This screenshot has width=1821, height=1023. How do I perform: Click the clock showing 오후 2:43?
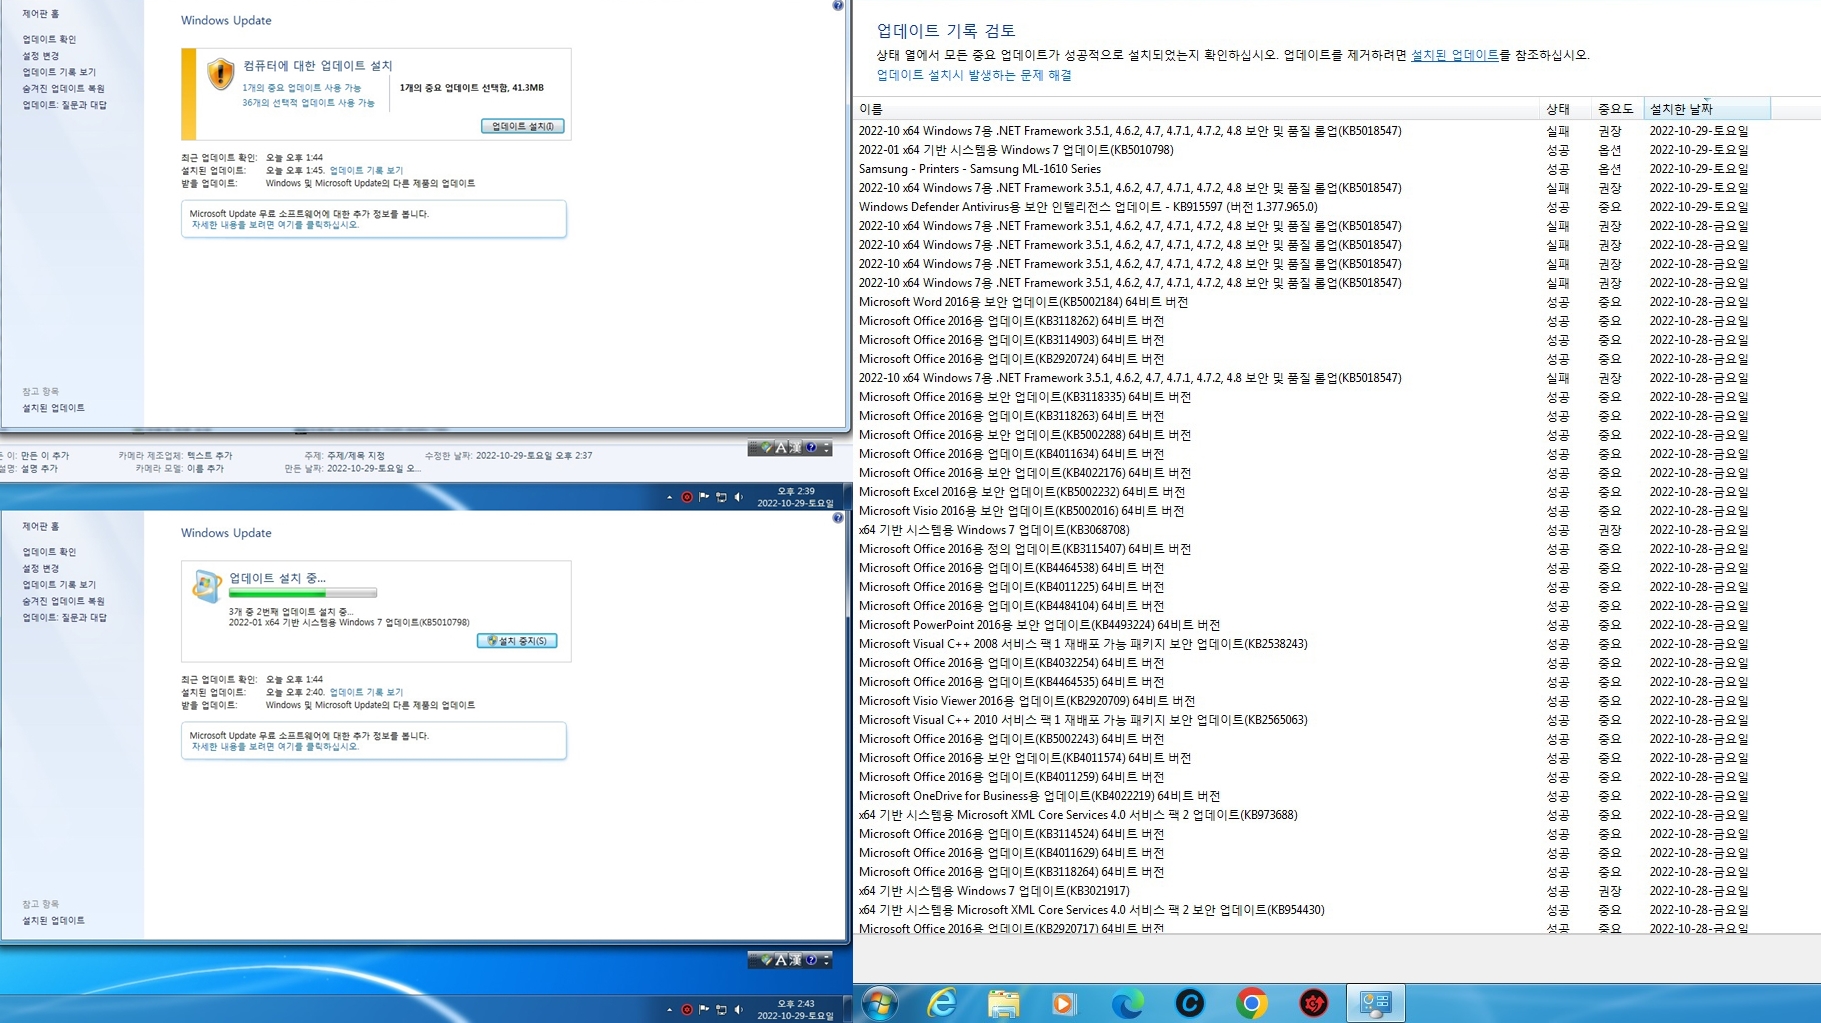pos(796,1009)
